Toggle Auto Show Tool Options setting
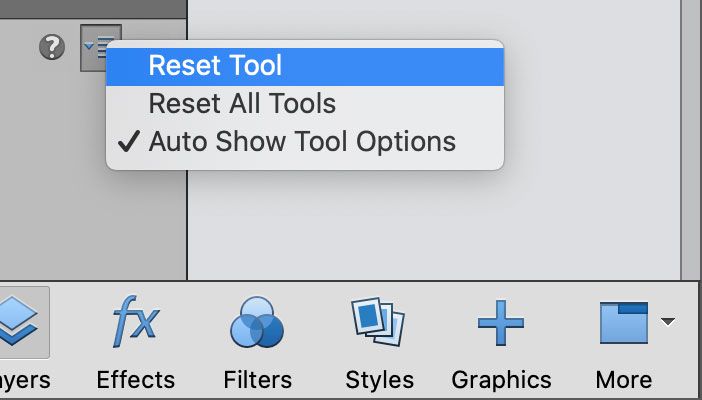The image size is (702, 400). click(302, 141)
